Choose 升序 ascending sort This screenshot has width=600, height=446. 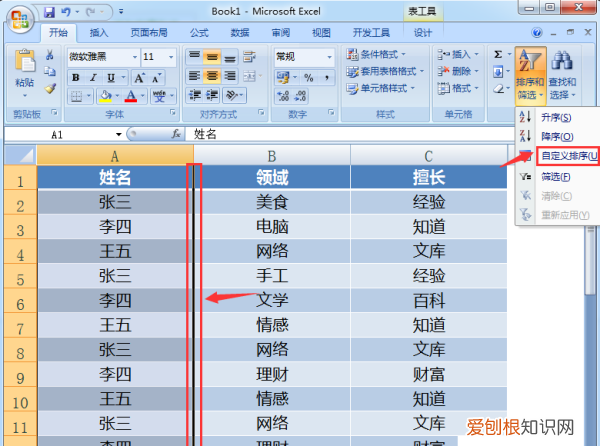click(x=556, y=117)
